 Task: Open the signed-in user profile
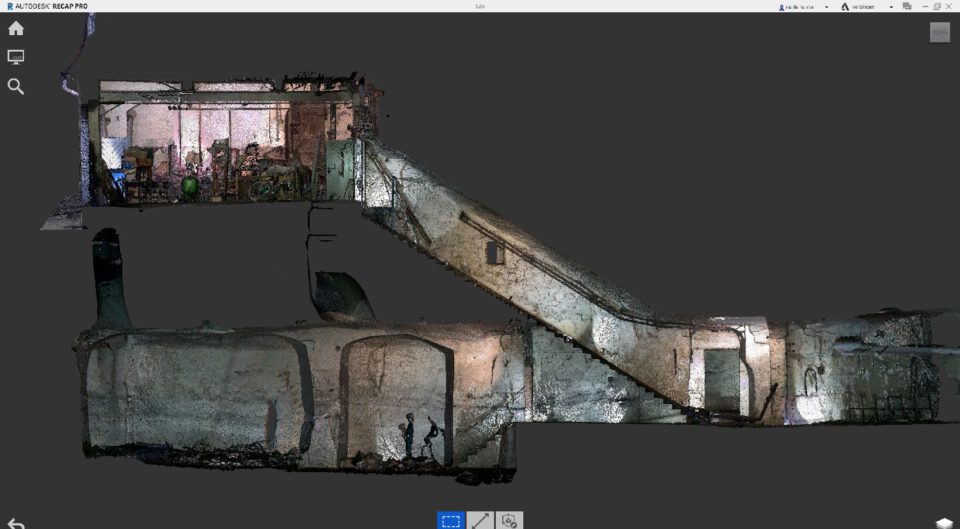point(798,7)
